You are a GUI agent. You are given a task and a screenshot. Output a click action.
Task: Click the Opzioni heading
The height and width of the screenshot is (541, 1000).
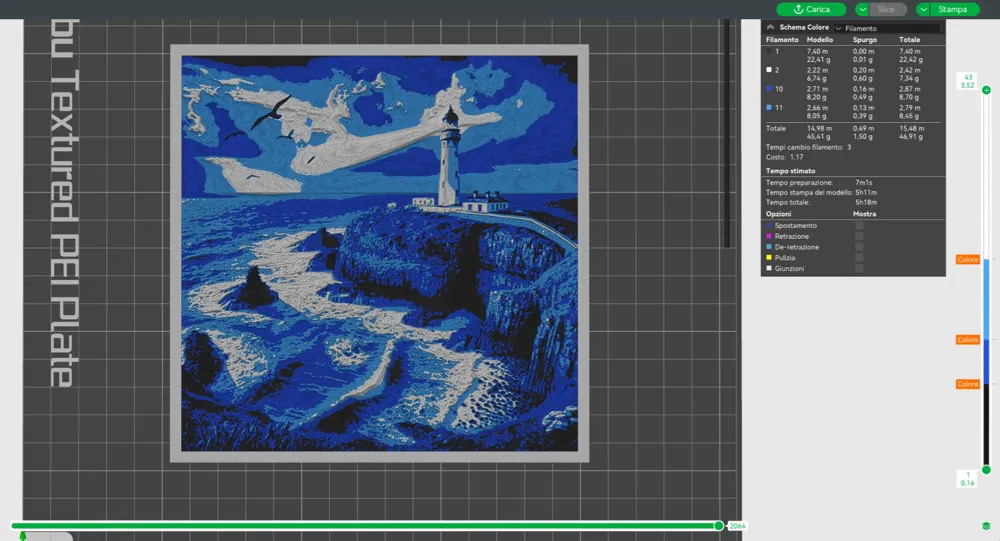click(778, 214)
